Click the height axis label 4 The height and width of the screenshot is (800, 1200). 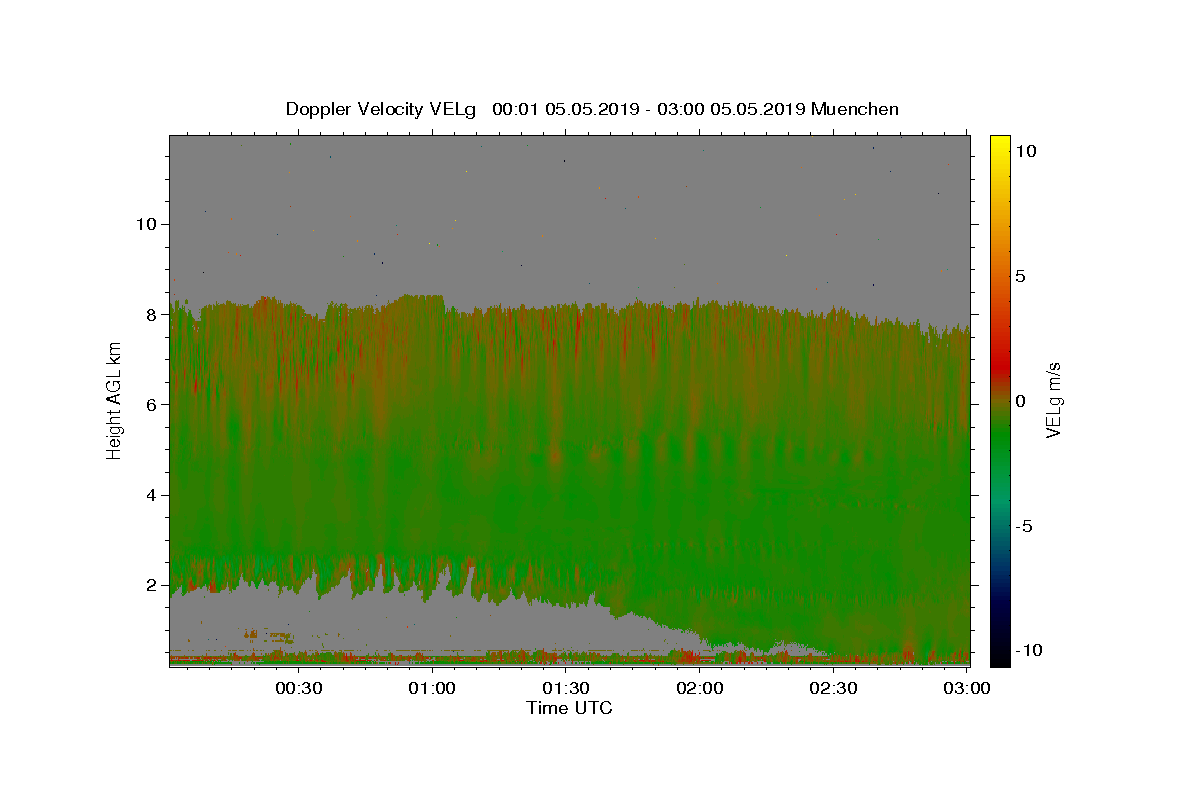pos(150,495)
